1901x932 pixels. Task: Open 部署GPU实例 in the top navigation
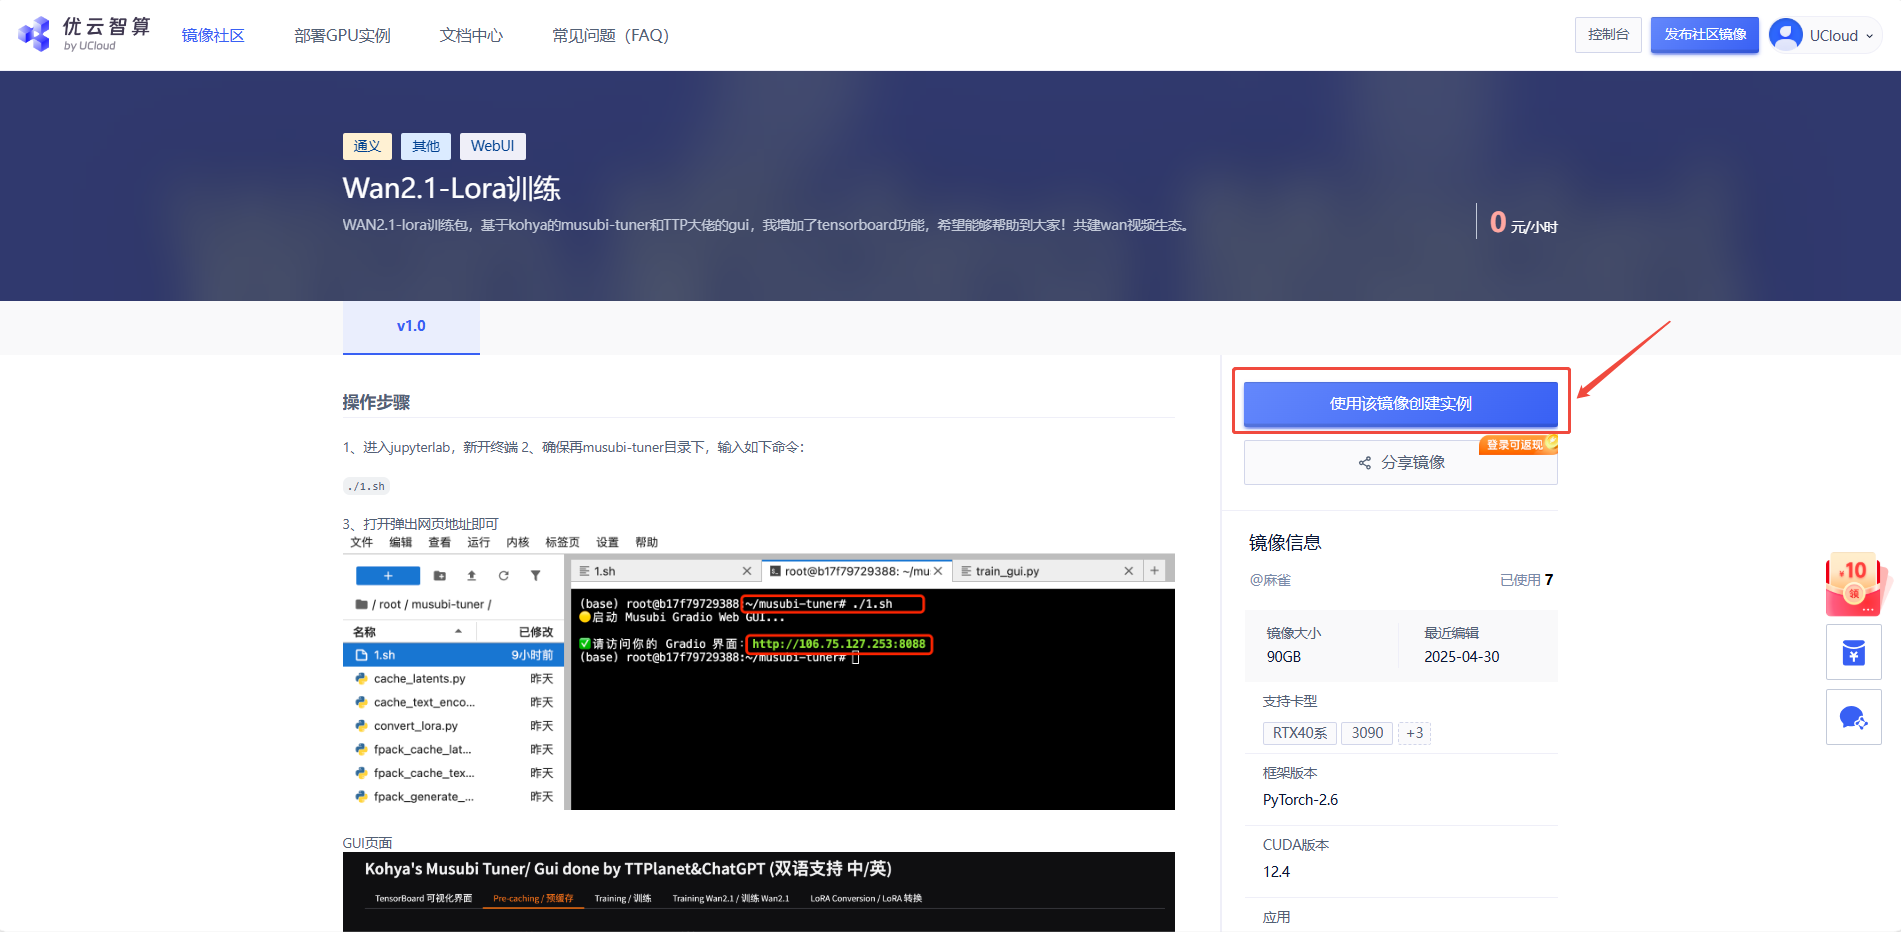[x=342, y=35]
